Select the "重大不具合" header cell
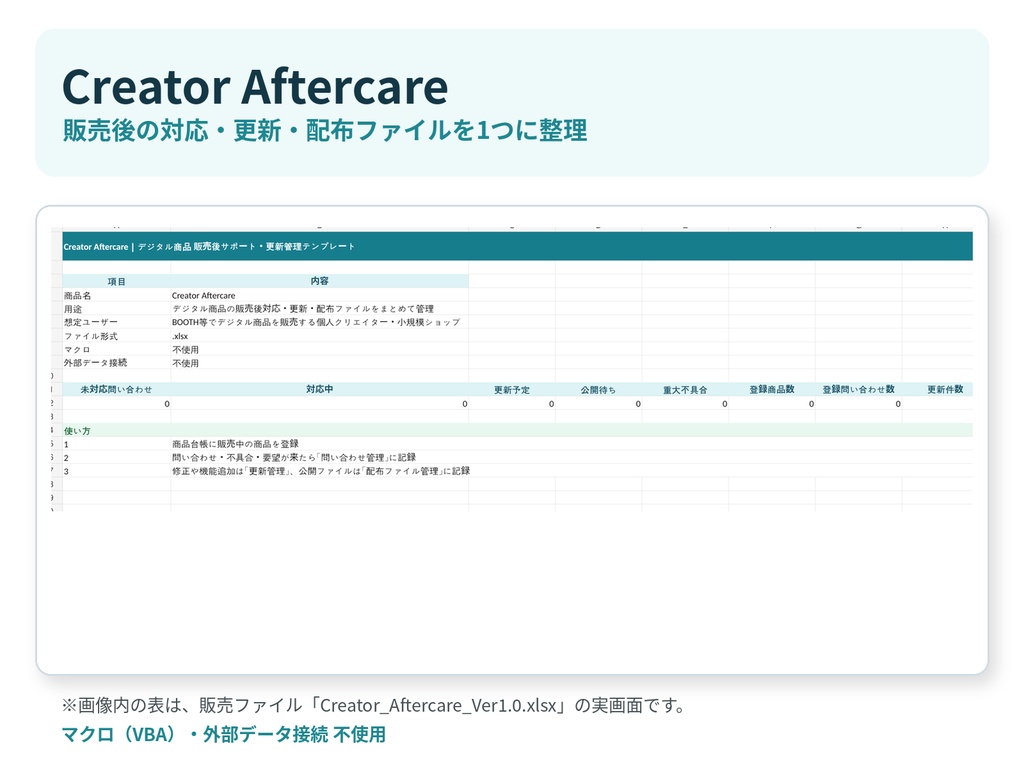This screenshot has height=768, width=1024. tap(685, 390)
